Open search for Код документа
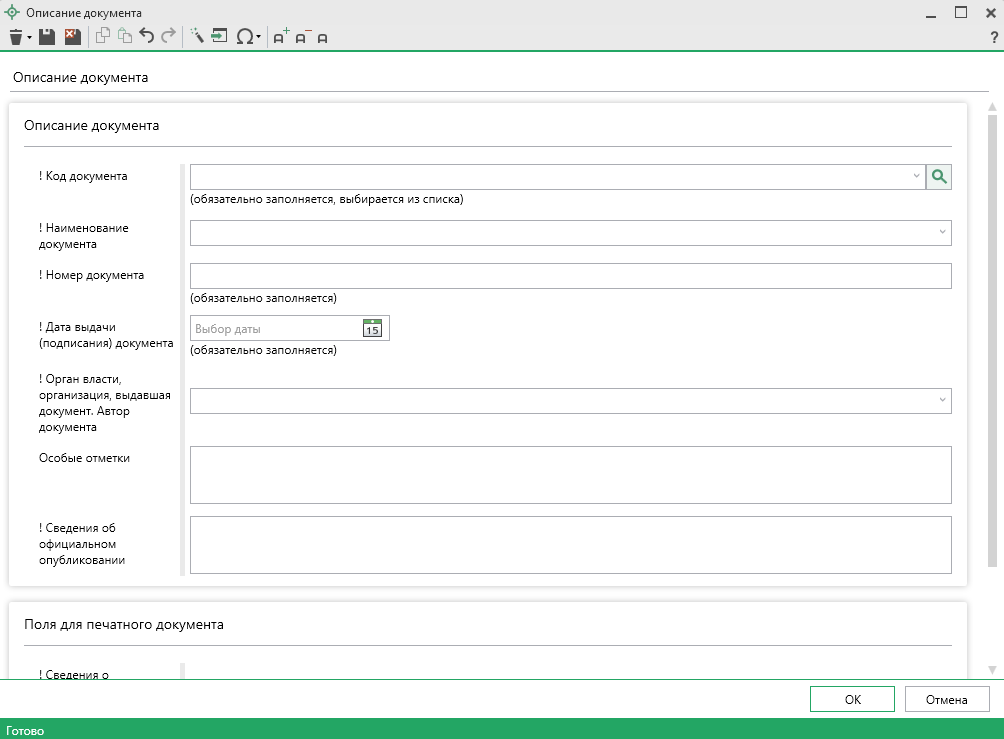The width and height of the screenshot is (1004, 739). (x=939, y=177)
